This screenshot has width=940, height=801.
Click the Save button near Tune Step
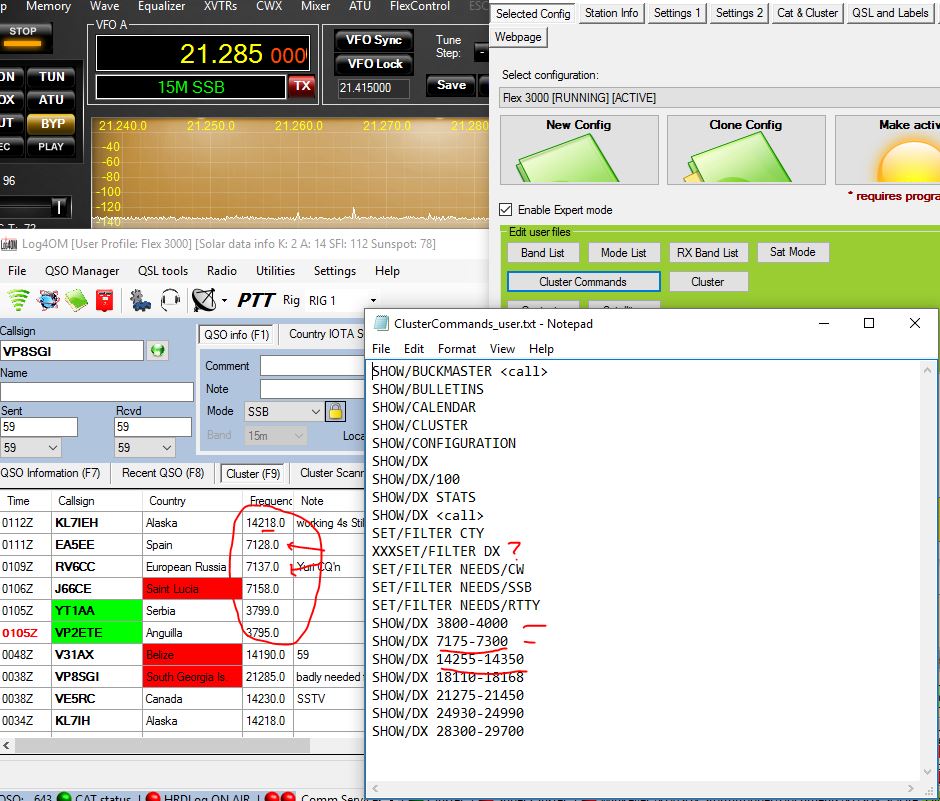(x=451, y=85)
